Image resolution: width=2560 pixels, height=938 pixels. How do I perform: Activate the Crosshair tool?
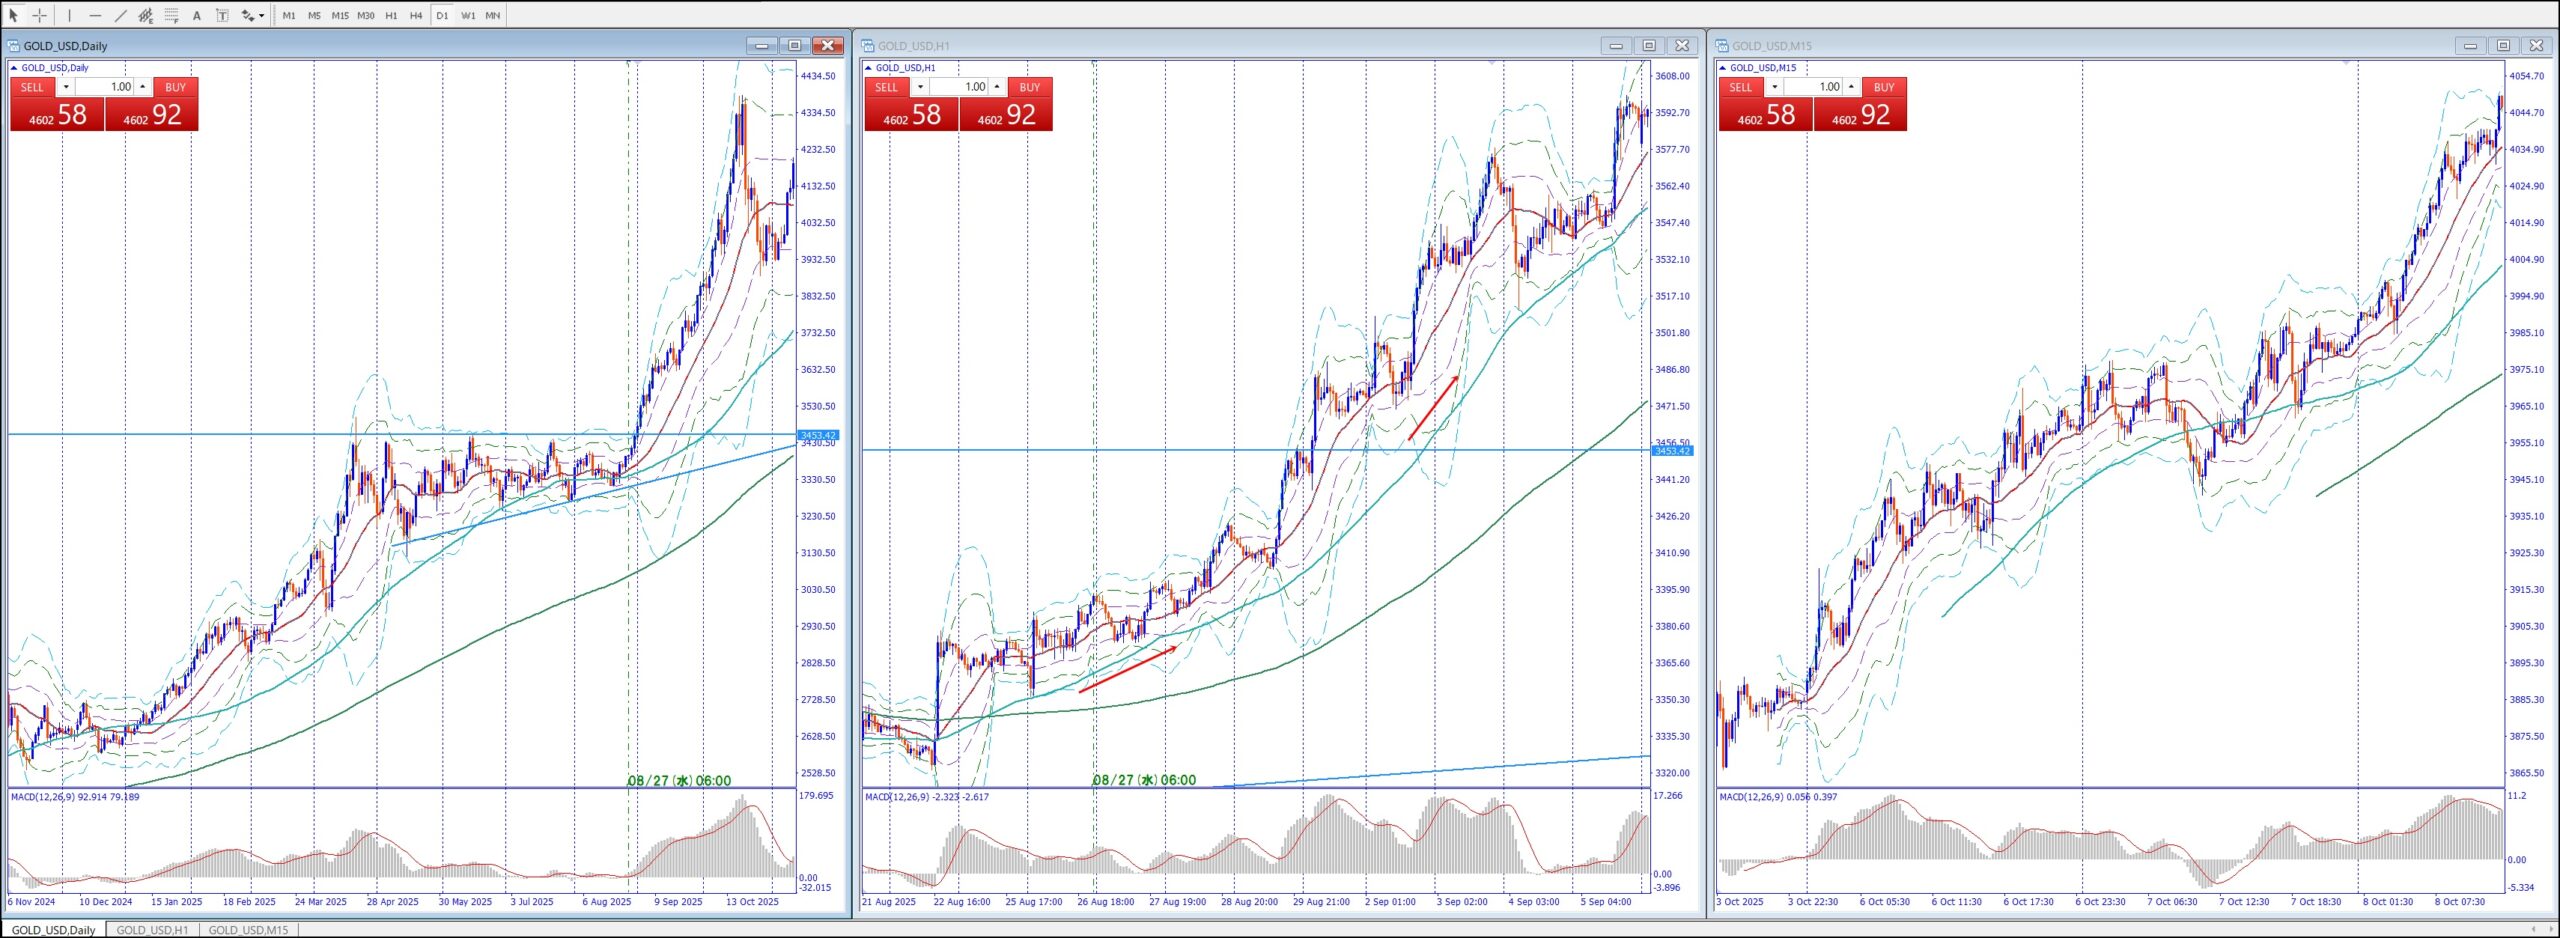tap(39, 15)
